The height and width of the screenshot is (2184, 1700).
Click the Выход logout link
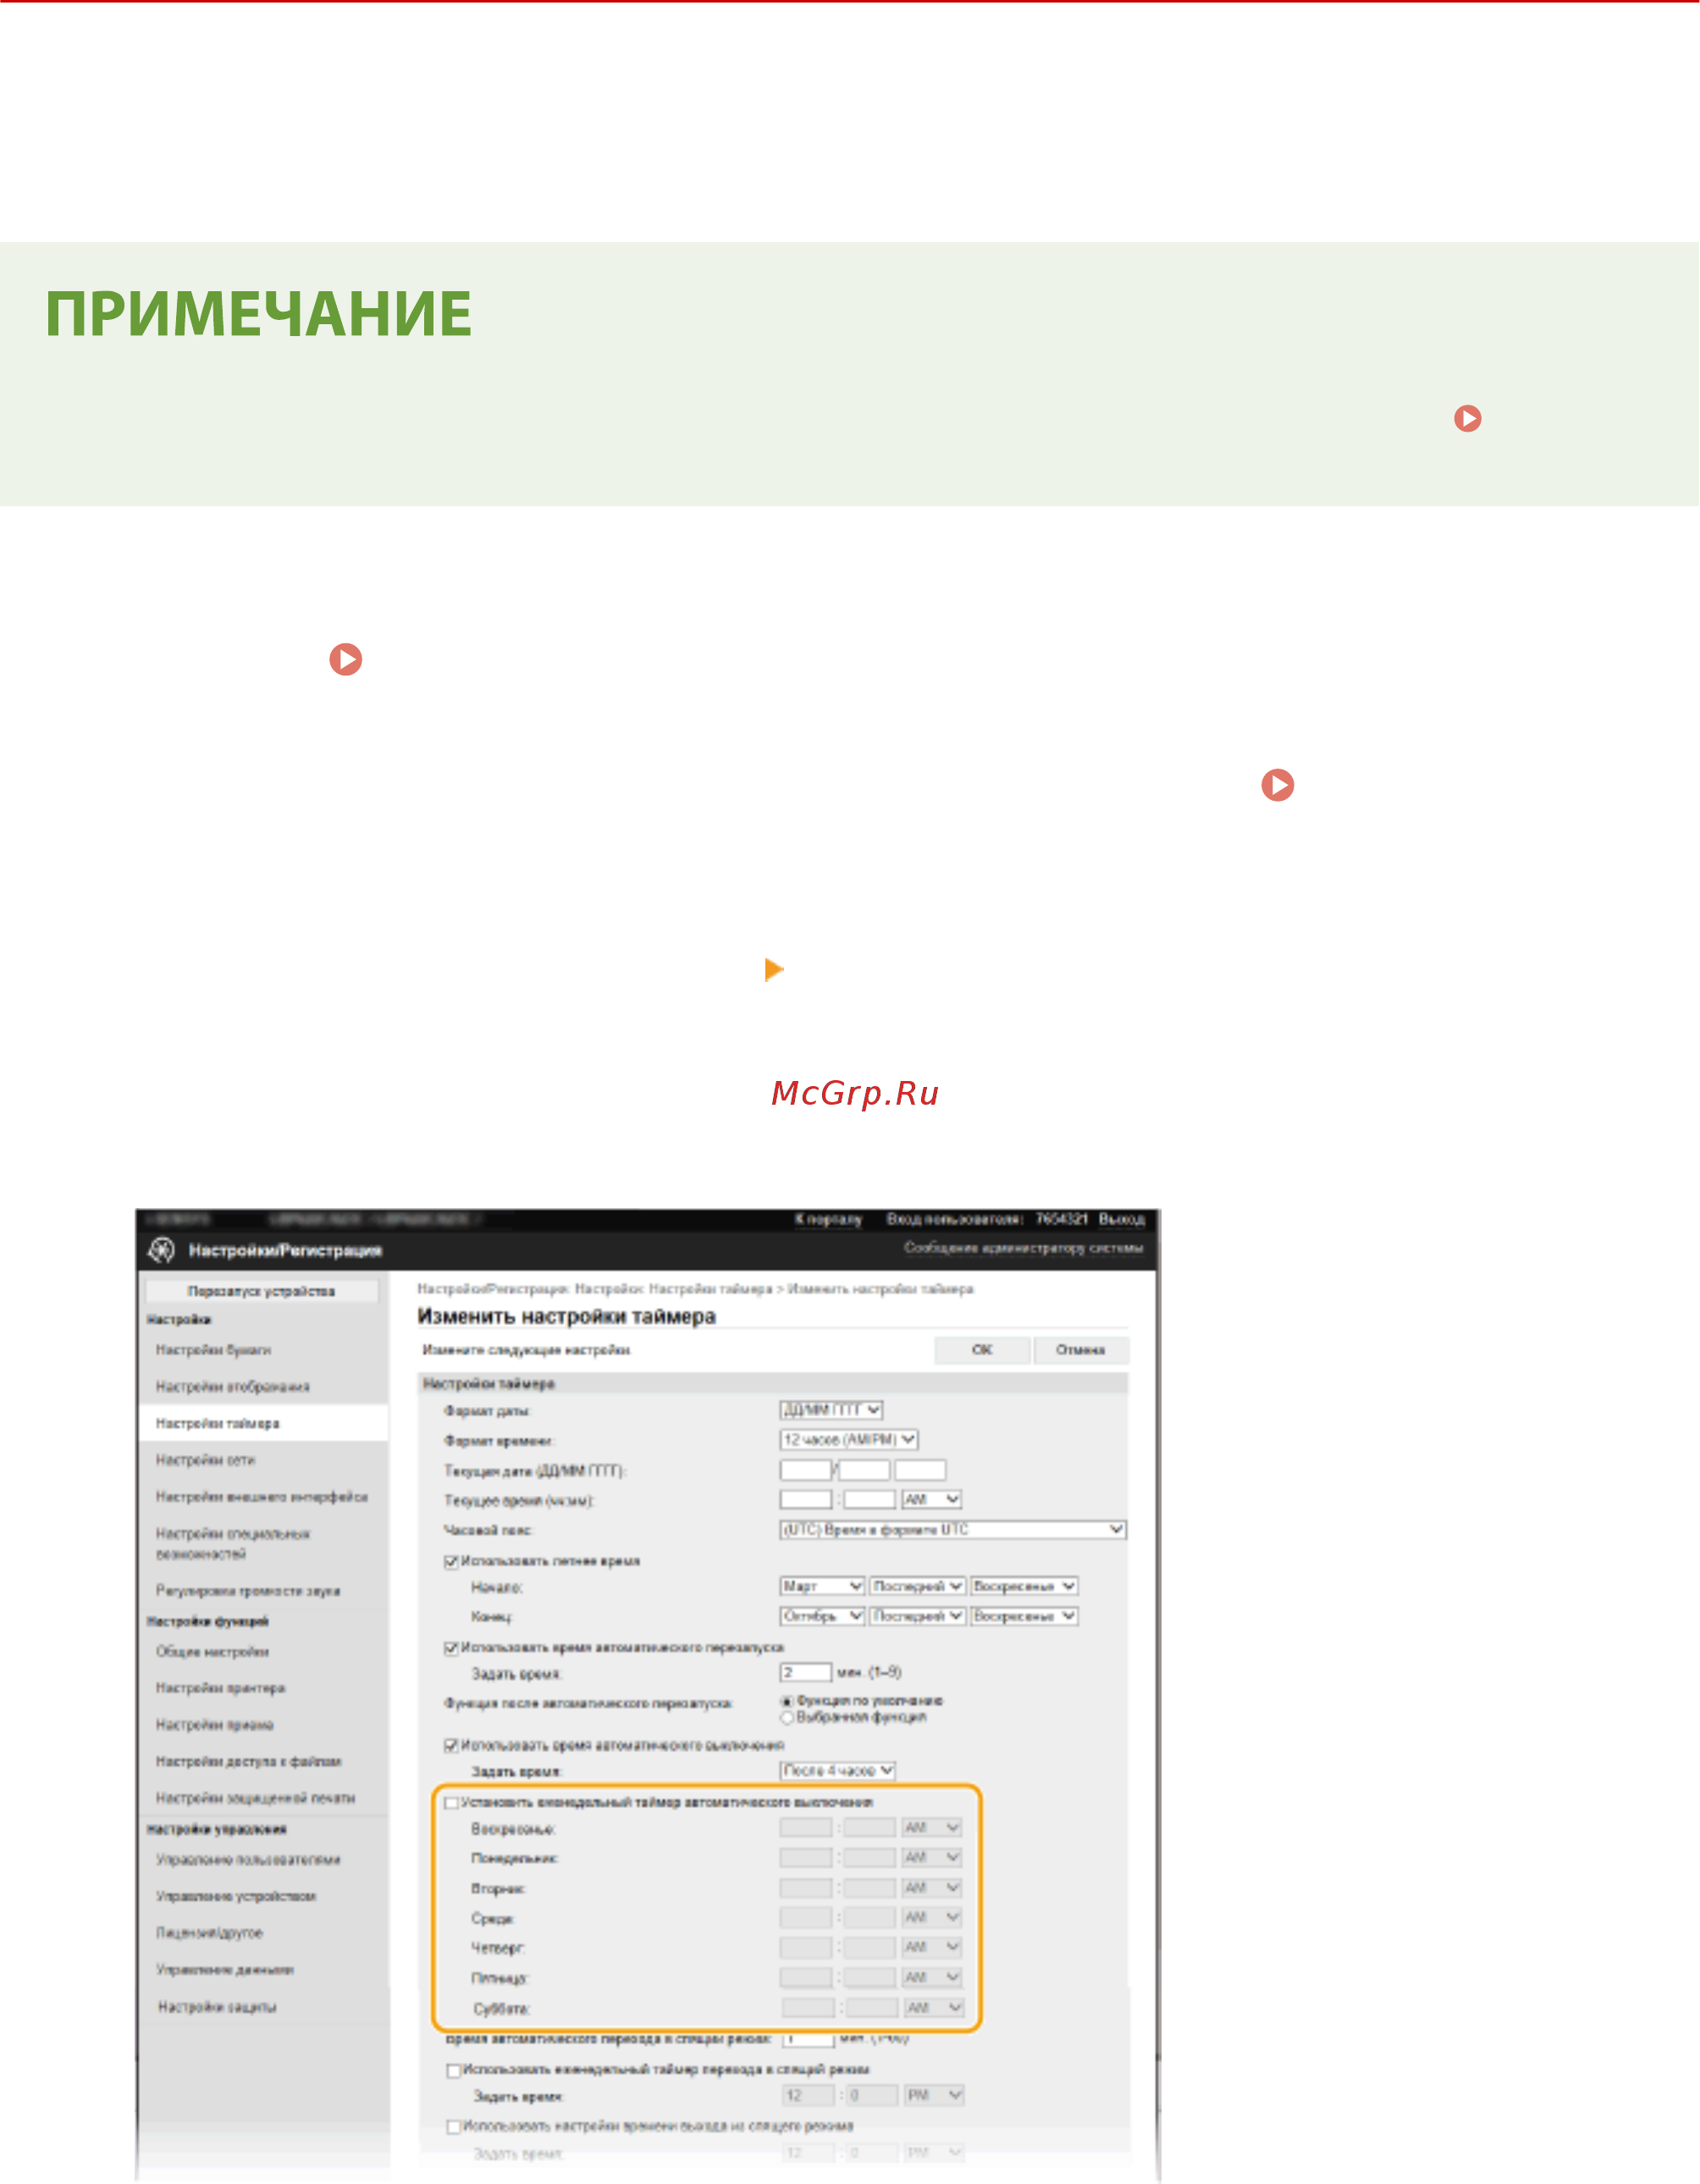(1121, 1219)
